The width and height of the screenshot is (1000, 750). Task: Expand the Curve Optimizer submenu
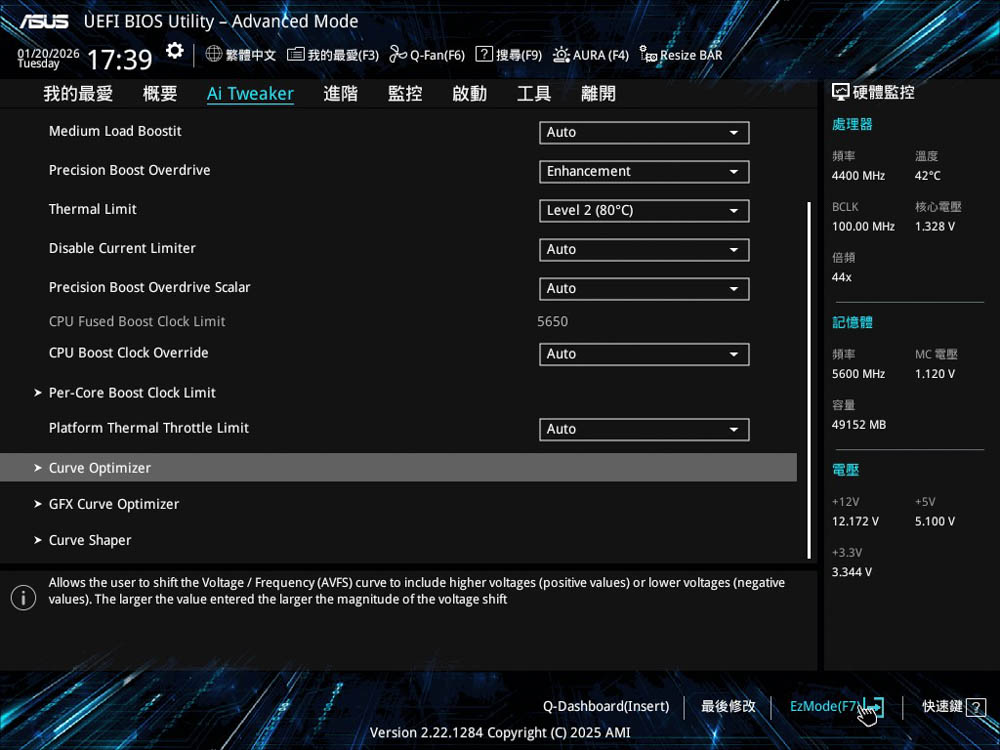[x=100, y=468]
